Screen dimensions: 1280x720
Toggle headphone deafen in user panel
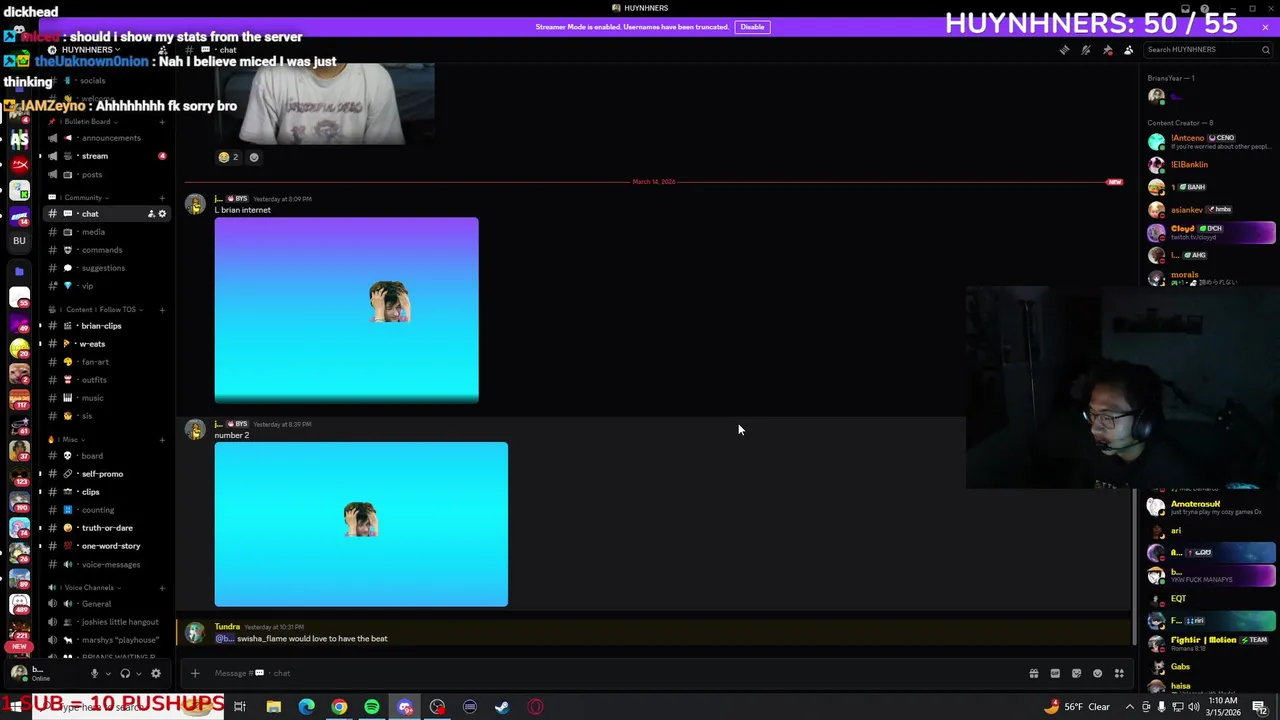tap(125, 674)
